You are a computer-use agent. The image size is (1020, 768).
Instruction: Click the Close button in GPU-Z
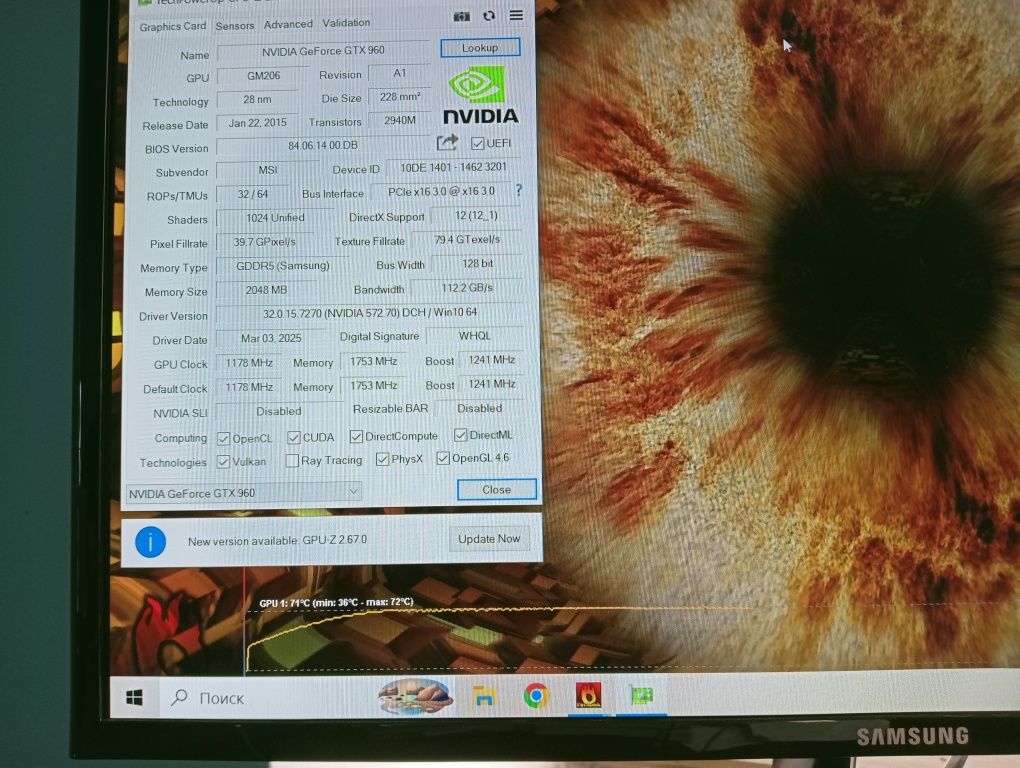pyautogui.click(x=496, y=490)
